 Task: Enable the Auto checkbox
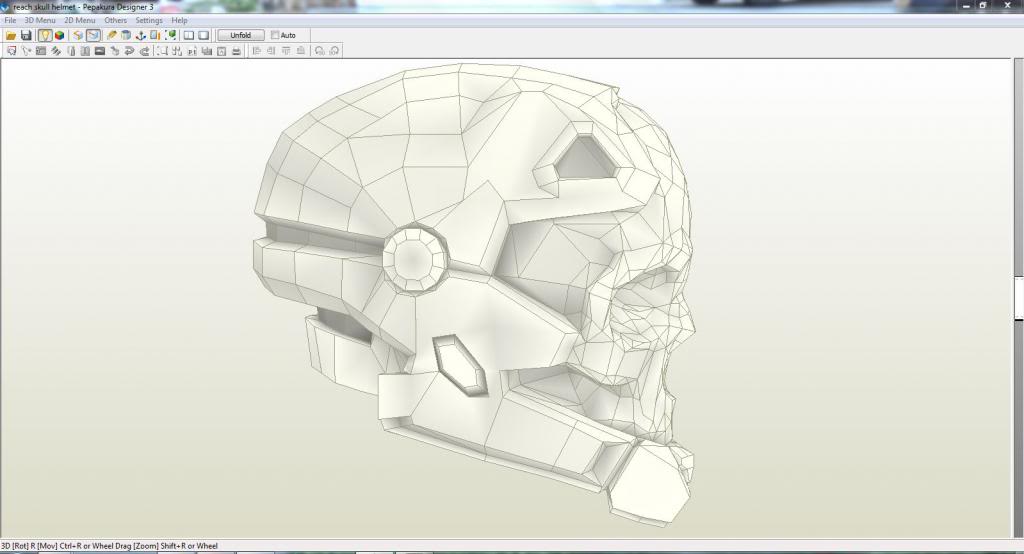(276, 35)
